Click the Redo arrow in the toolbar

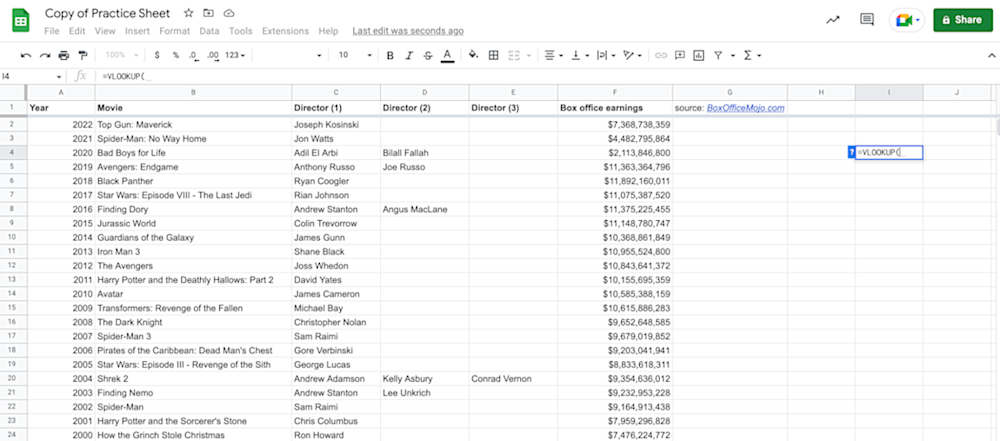coord(45,56)
